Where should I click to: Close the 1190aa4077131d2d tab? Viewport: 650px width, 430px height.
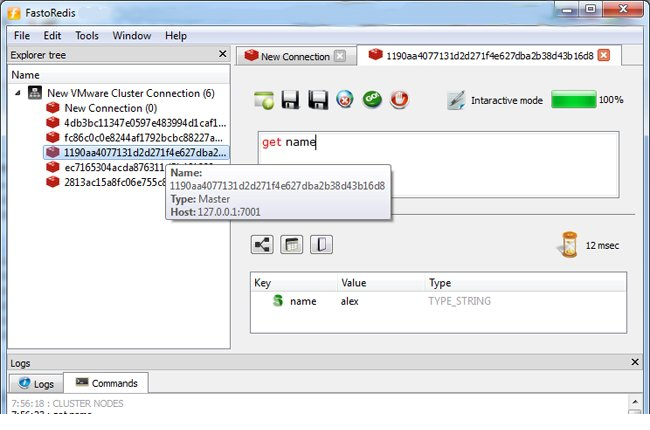coord(603,55)
